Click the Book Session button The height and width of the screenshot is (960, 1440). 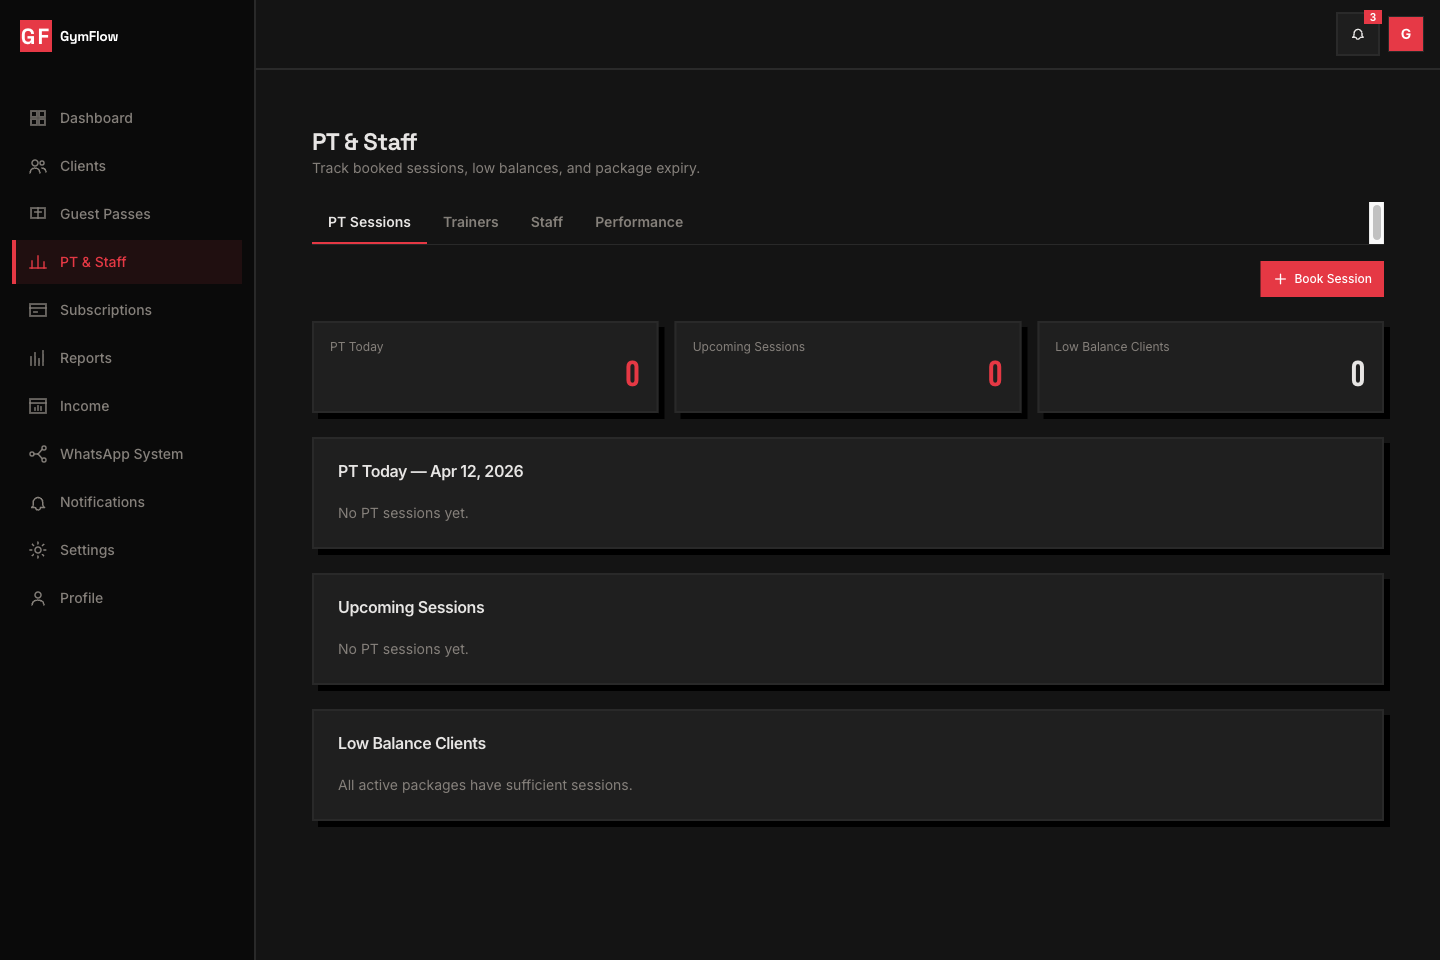1321,279
